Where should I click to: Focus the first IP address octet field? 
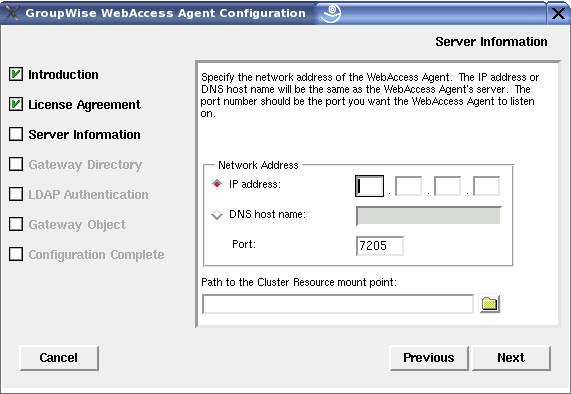pyautogui.click(x=369, y=186)
